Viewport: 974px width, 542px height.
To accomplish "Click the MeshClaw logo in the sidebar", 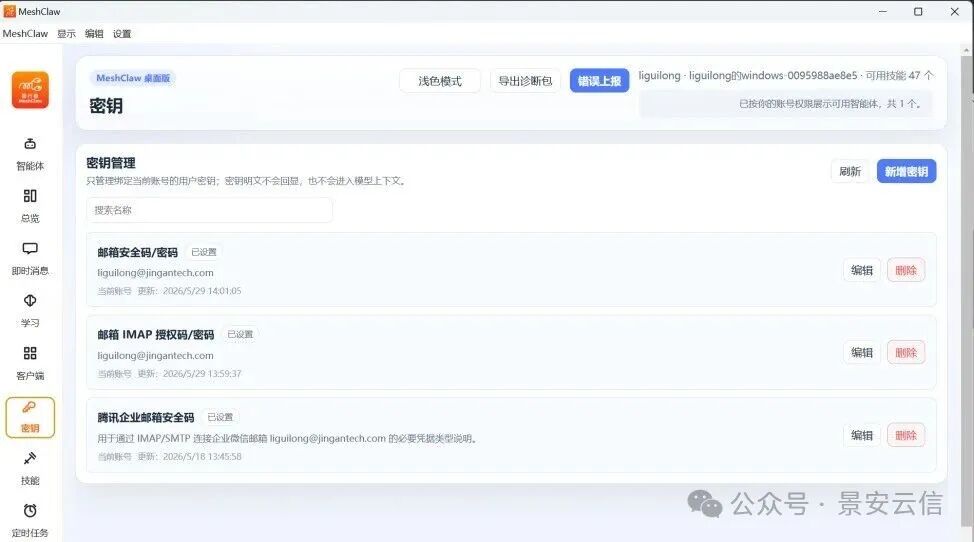I will click(30, 90).
